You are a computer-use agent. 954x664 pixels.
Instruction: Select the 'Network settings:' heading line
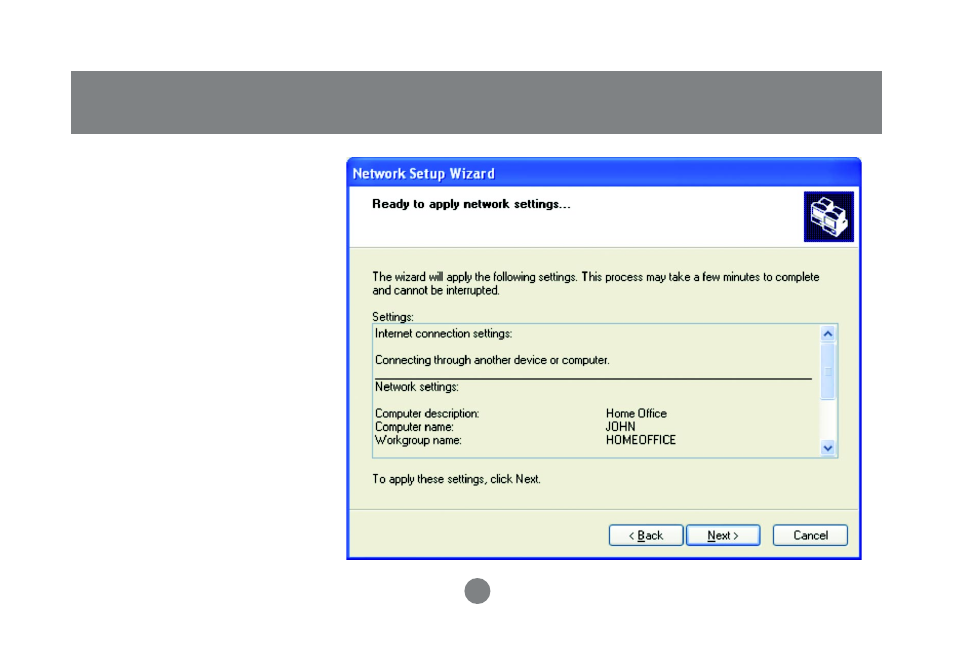click(x=417, y=387)
